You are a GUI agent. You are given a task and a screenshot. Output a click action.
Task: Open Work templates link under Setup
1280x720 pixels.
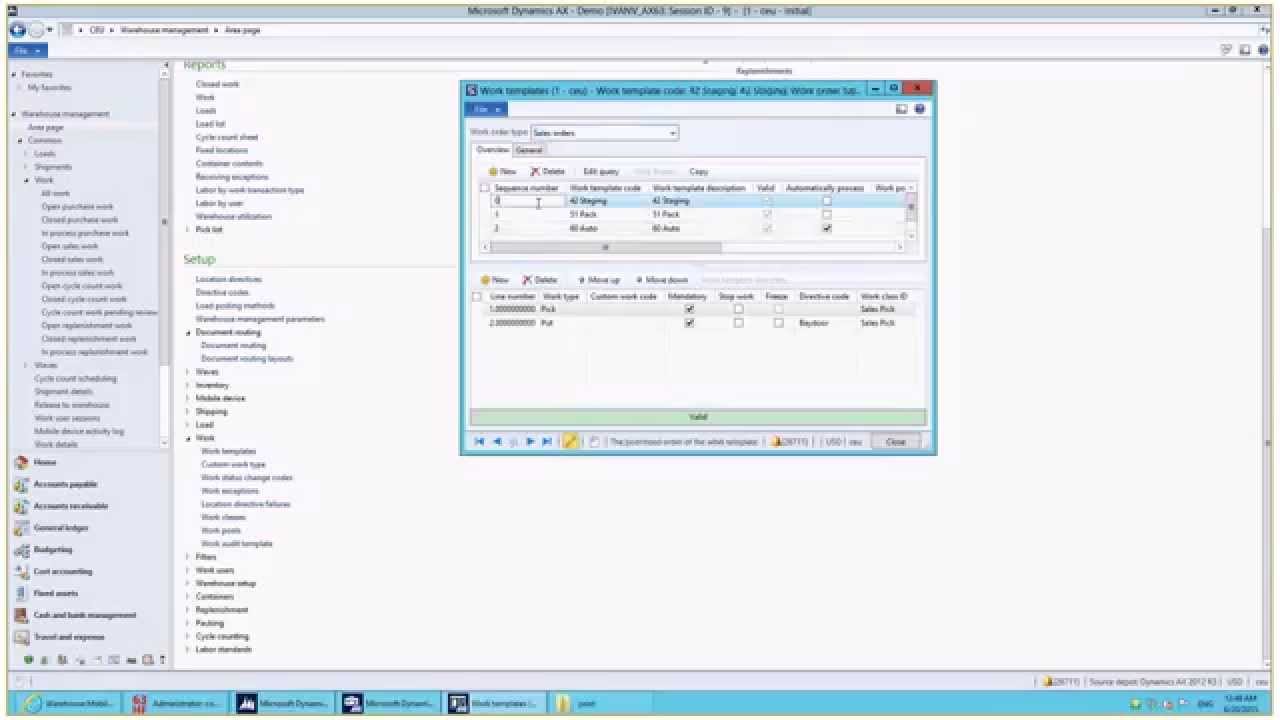click(228, 451)
